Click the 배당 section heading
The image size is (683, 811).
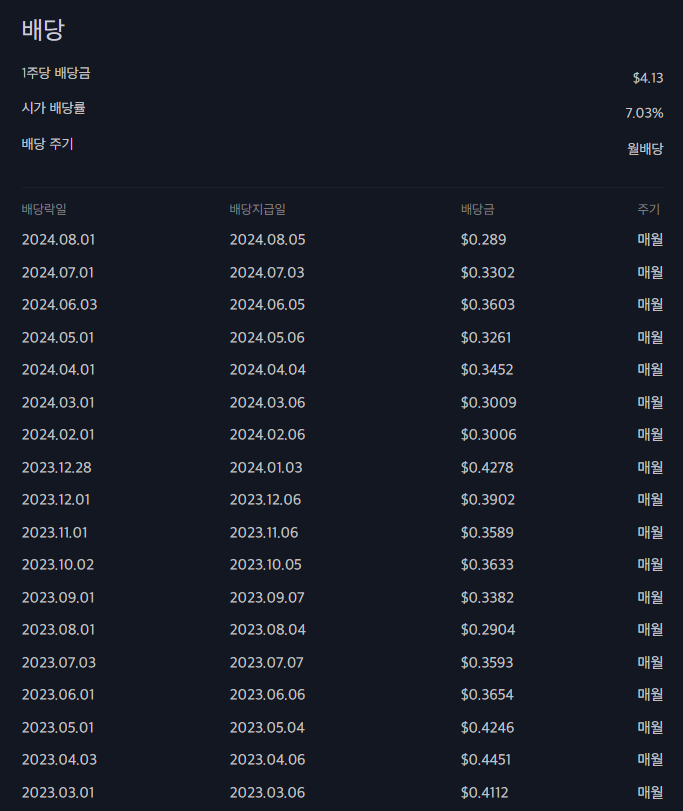pos(43,29)
